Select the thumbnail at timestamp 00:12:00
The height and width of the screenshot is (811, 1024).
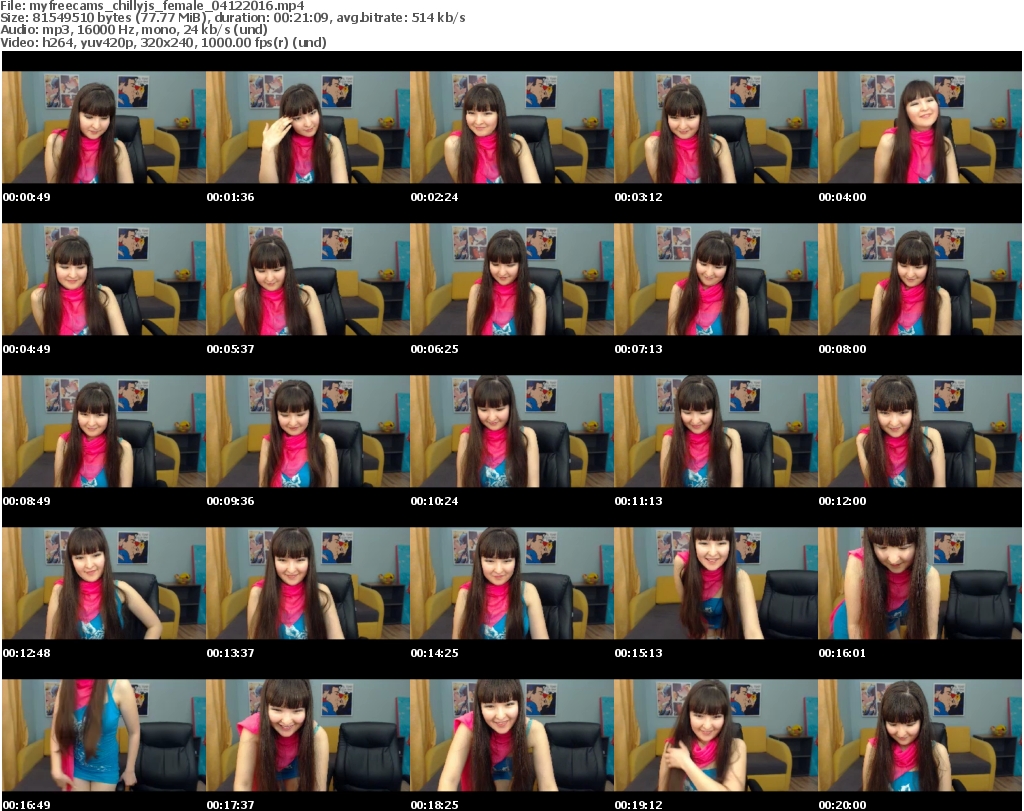point(920,432)
